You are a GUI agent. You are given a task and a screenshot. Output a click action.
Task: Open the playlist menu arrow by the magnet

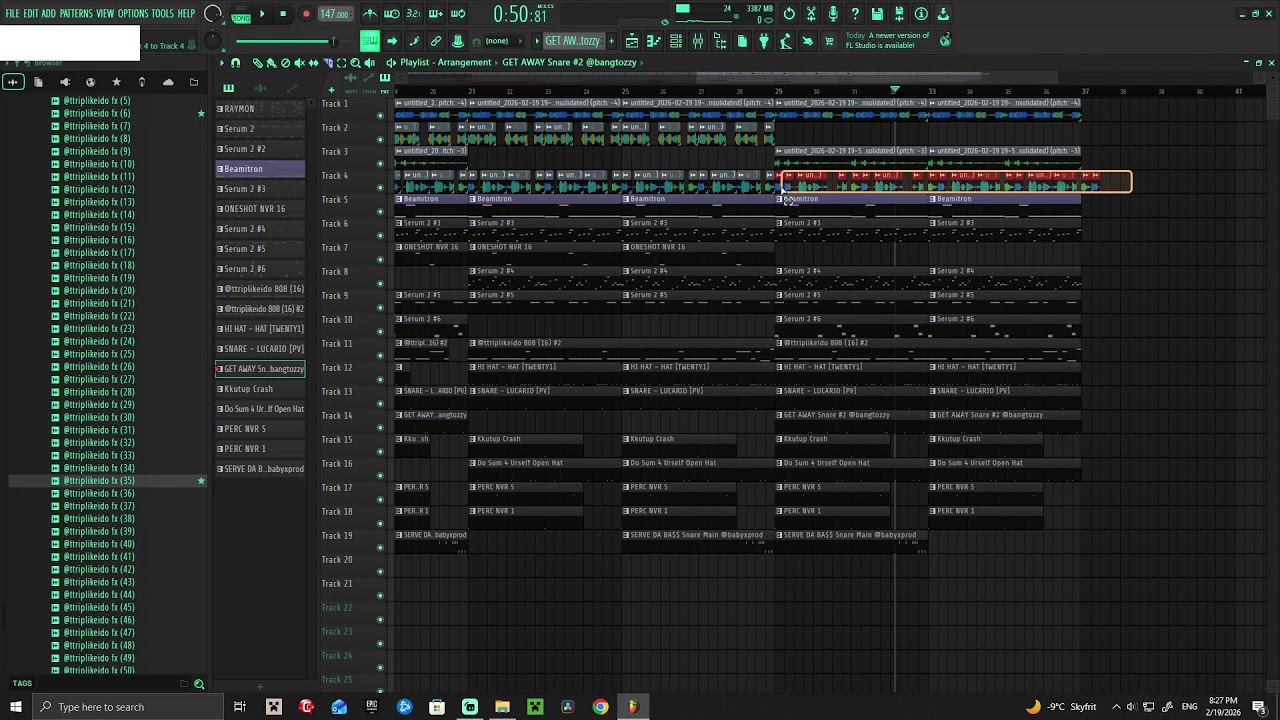click(222, 63)
